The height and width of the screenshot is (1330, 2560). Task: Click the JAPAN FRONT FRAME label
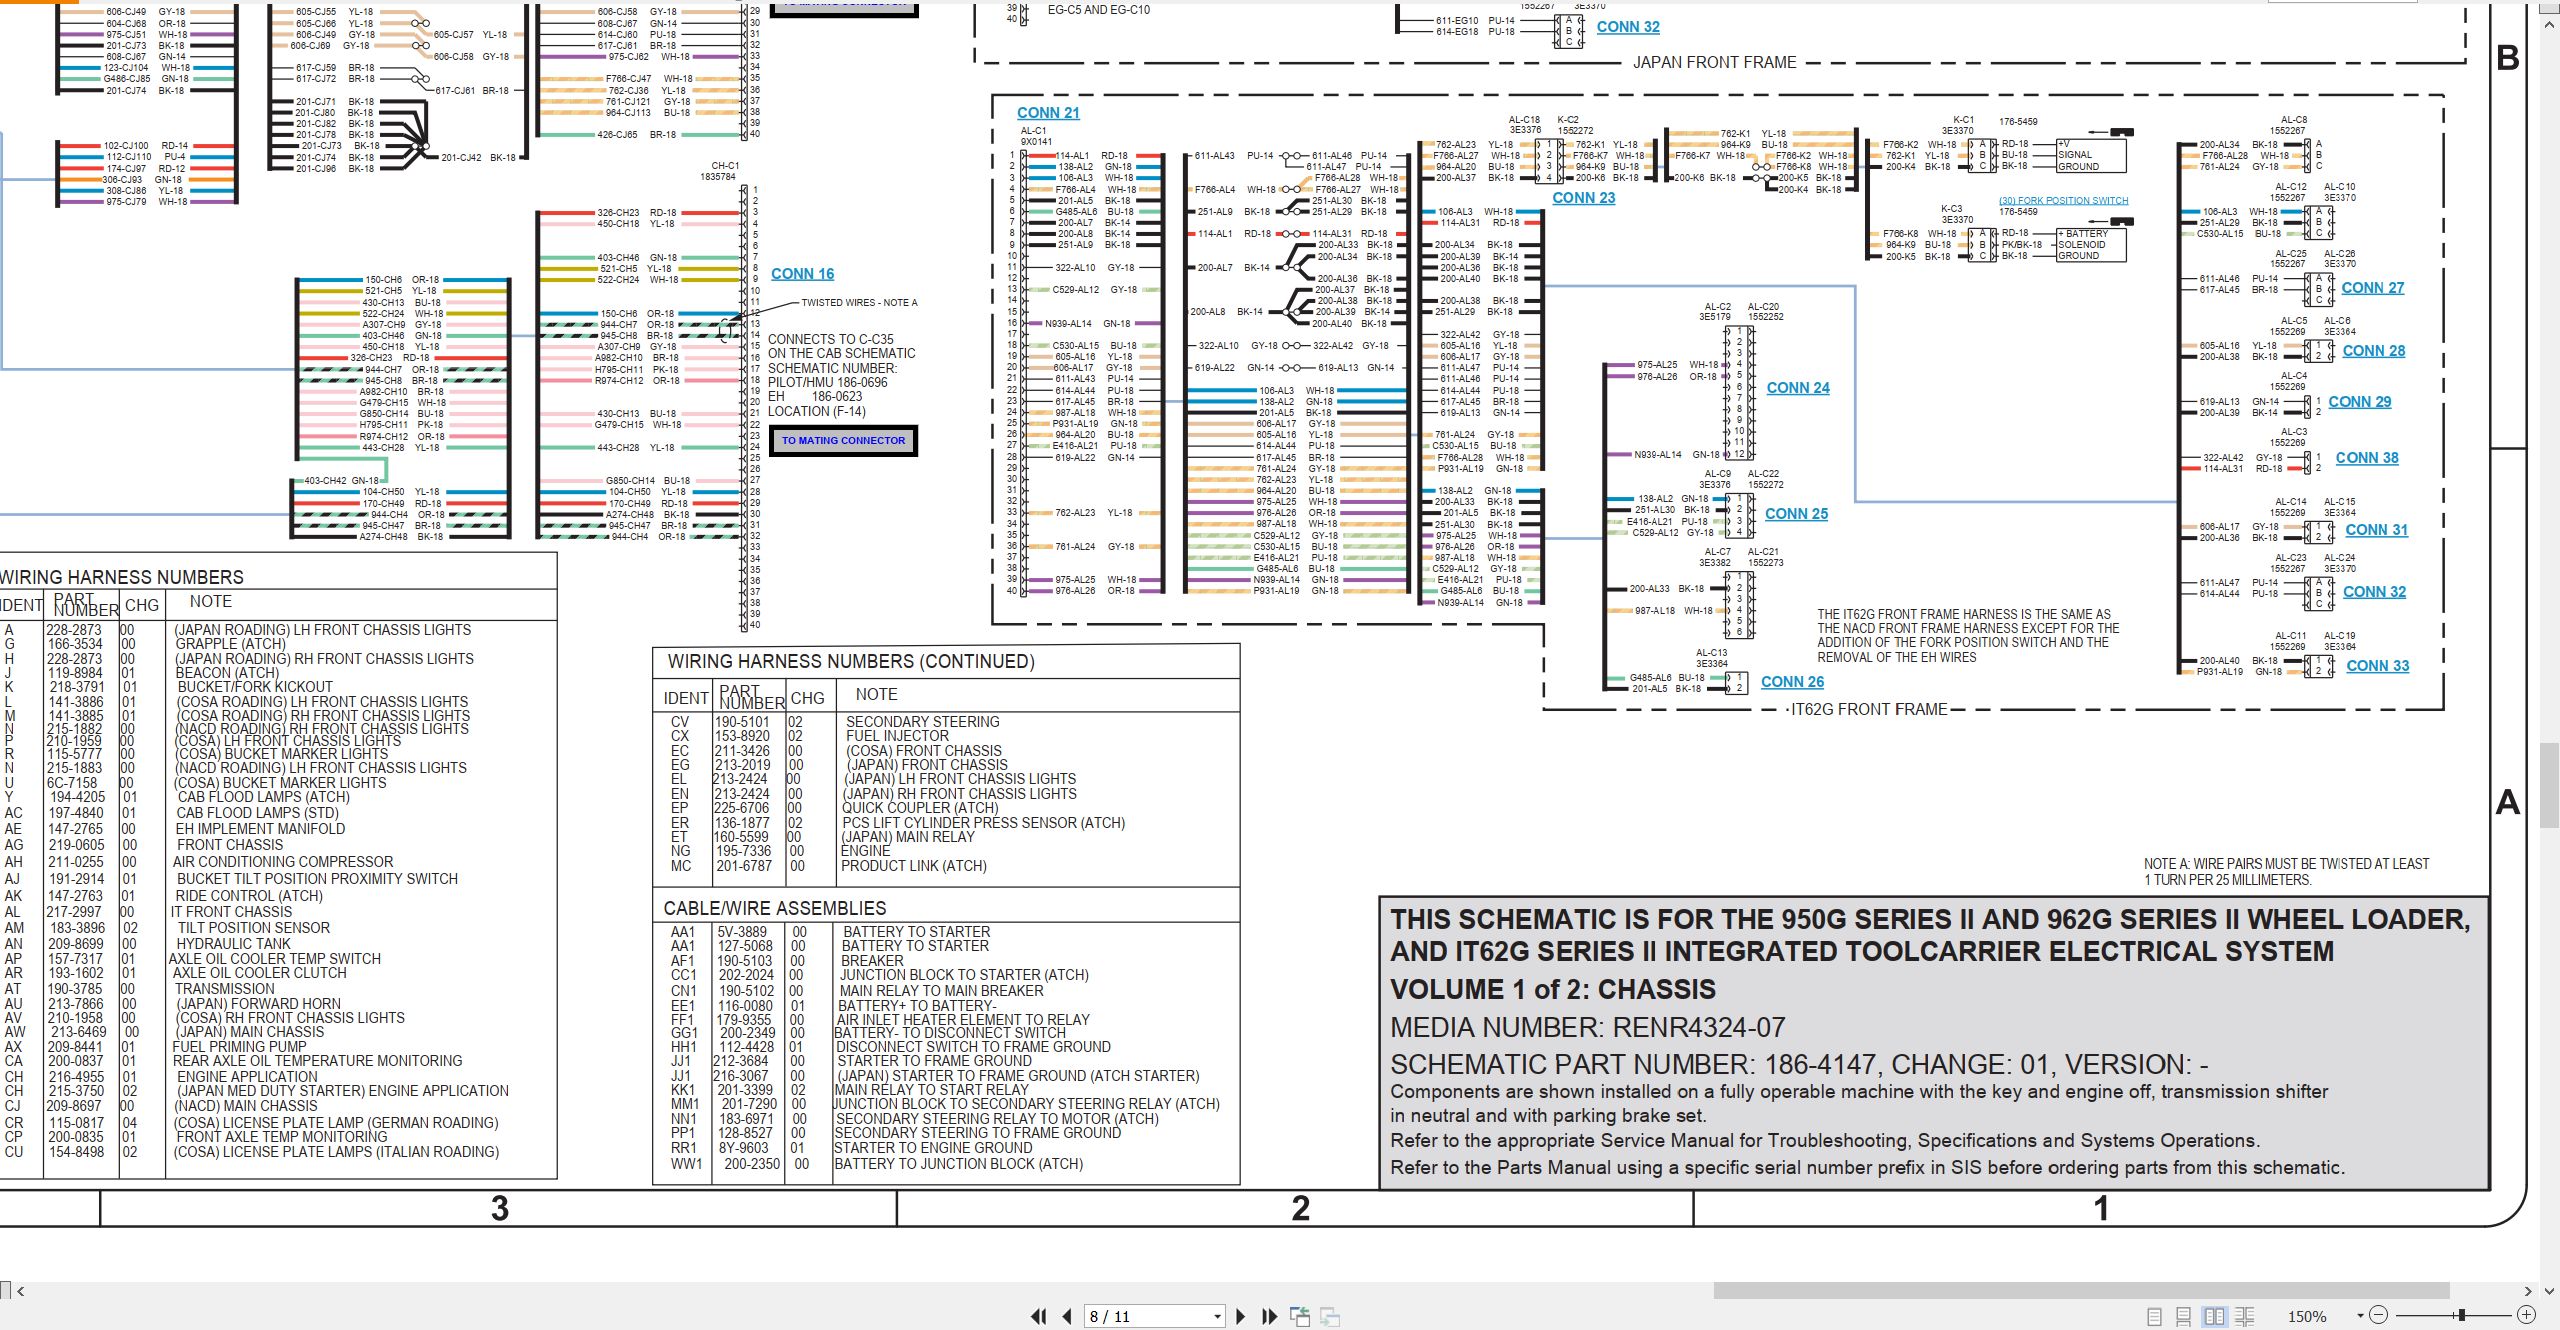tap(1714, 62)
